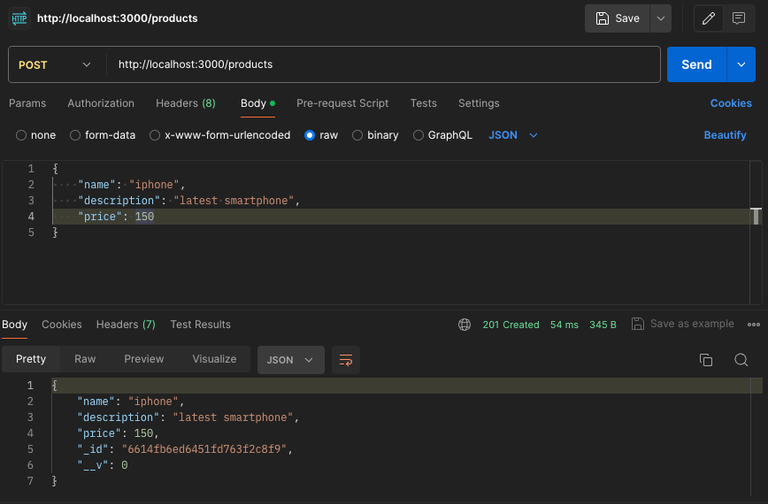This screenshot has width=768, height=504.
Task: Open the response more options ellipsis
Action: click(754, 324)
